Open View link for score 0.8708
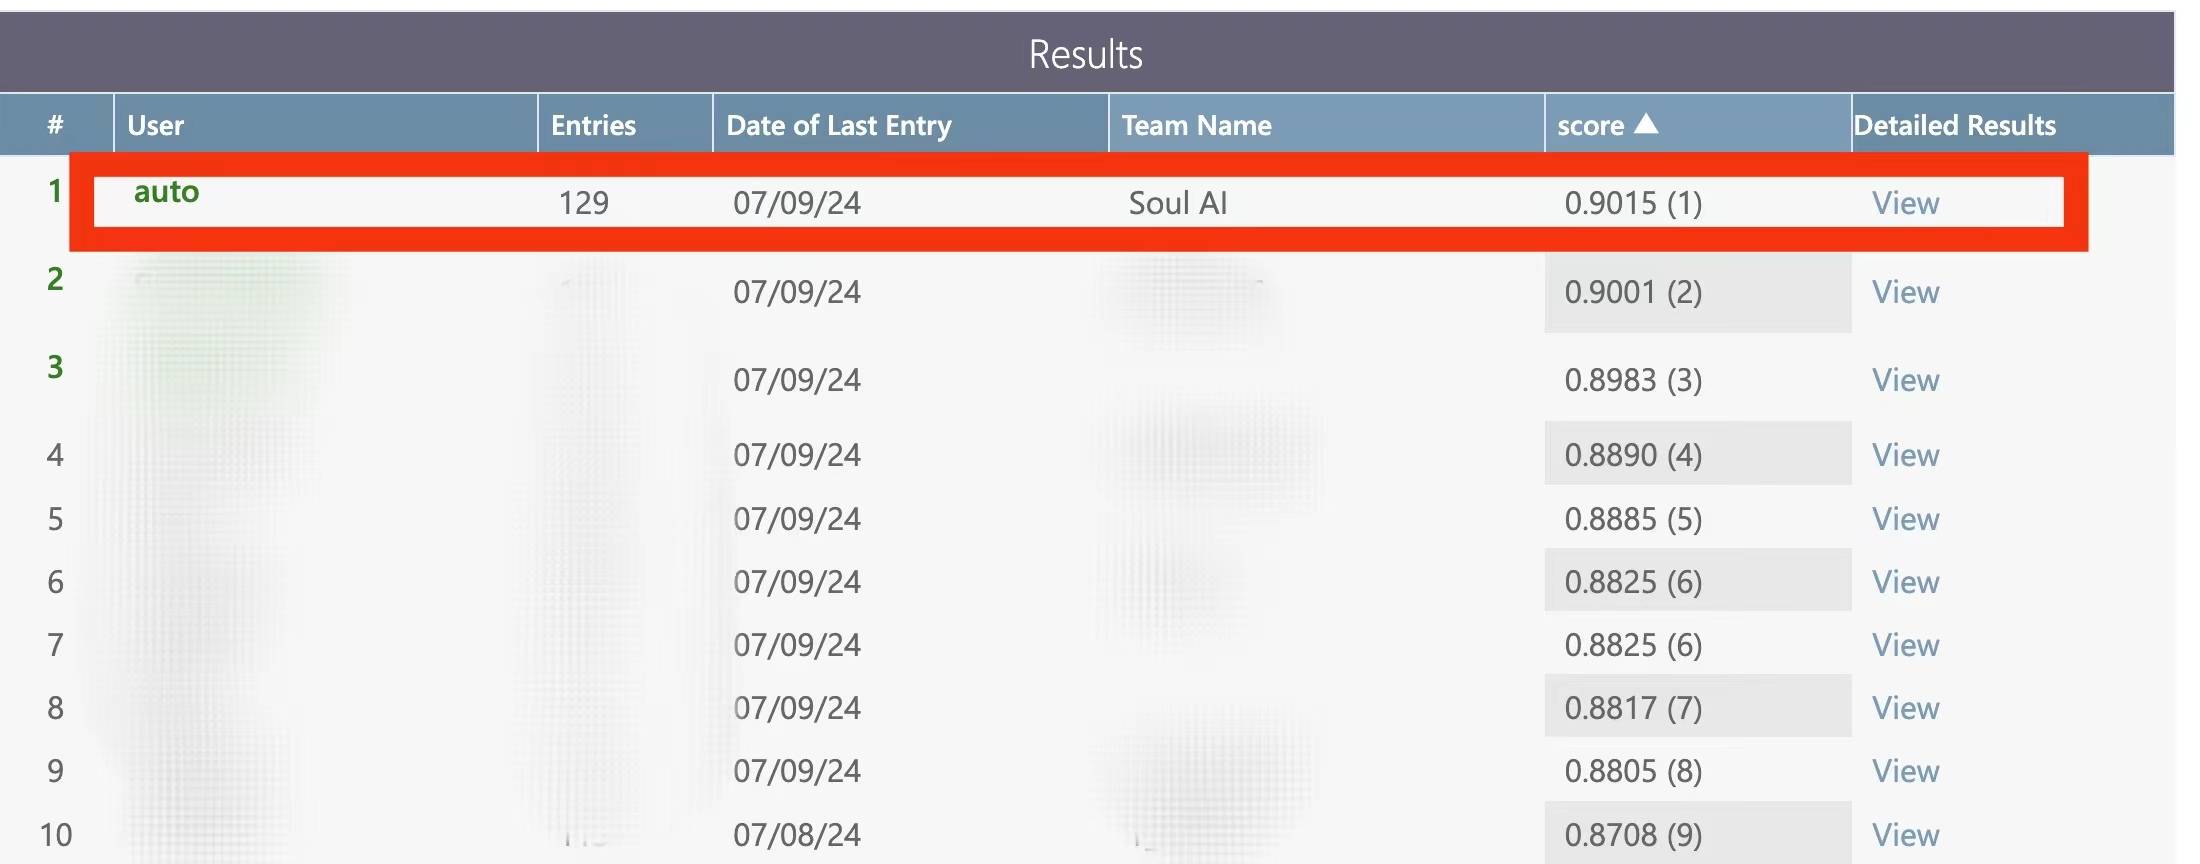 click(1905, 835)
